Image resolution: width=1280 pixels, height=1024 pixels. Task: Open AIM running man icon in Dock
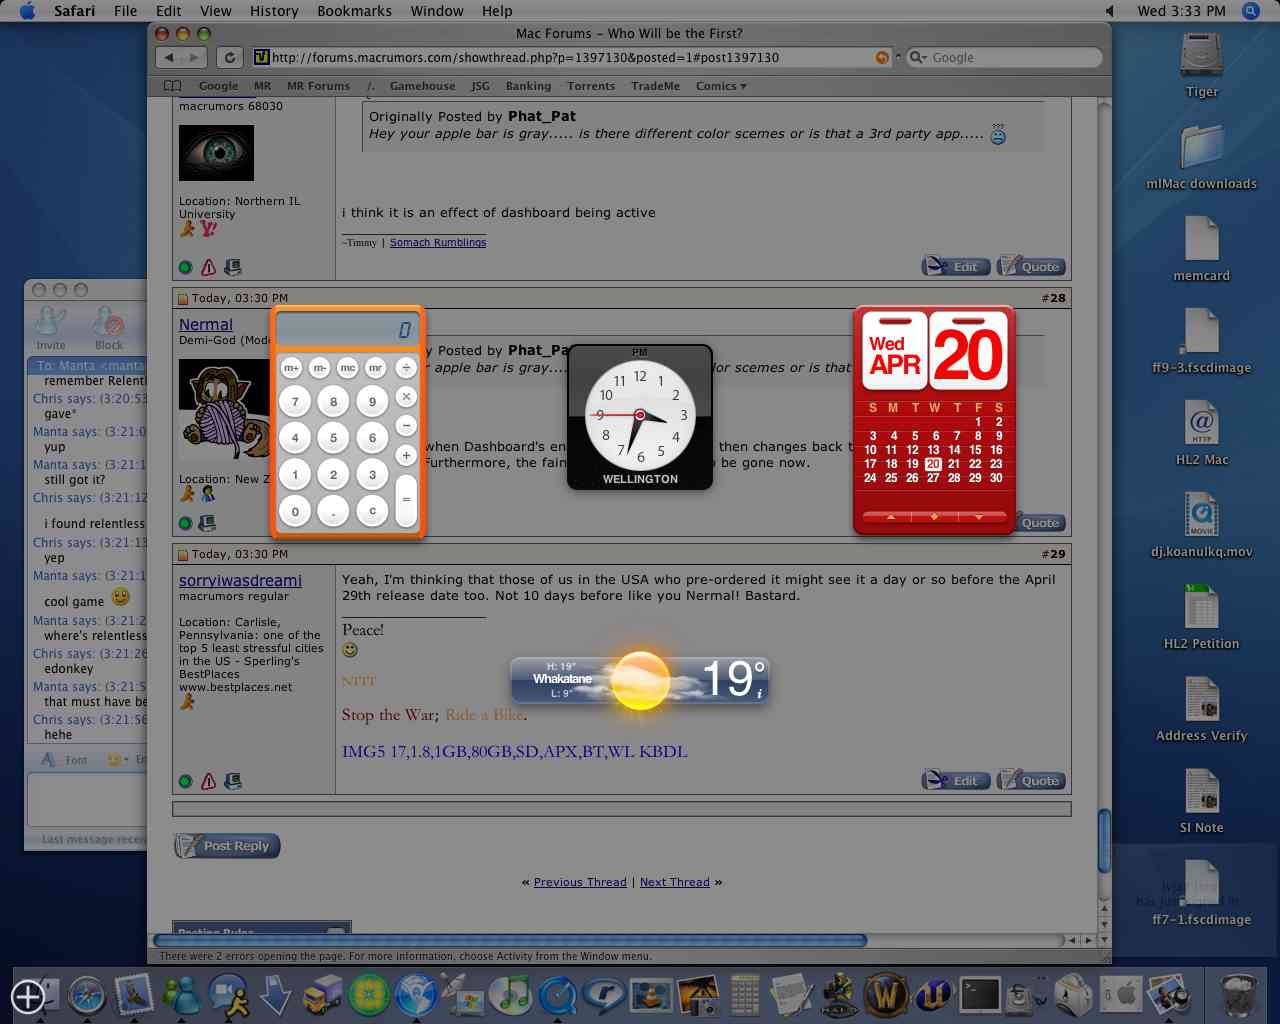(x=230, y=995)
